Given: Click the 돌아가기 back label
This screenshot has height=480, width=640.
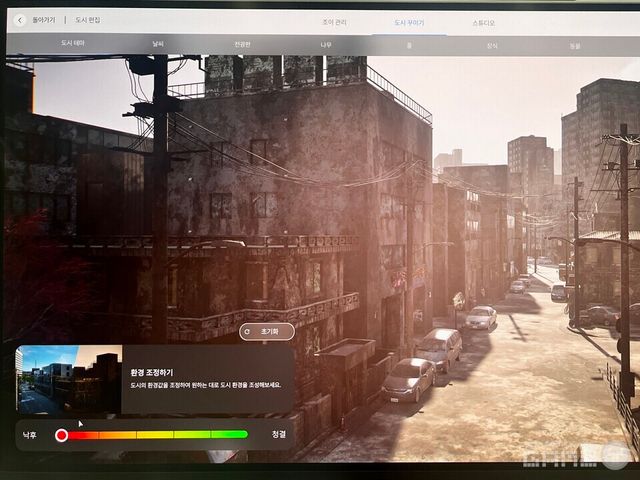Looking at the screenshot, I should pos(44,19).
